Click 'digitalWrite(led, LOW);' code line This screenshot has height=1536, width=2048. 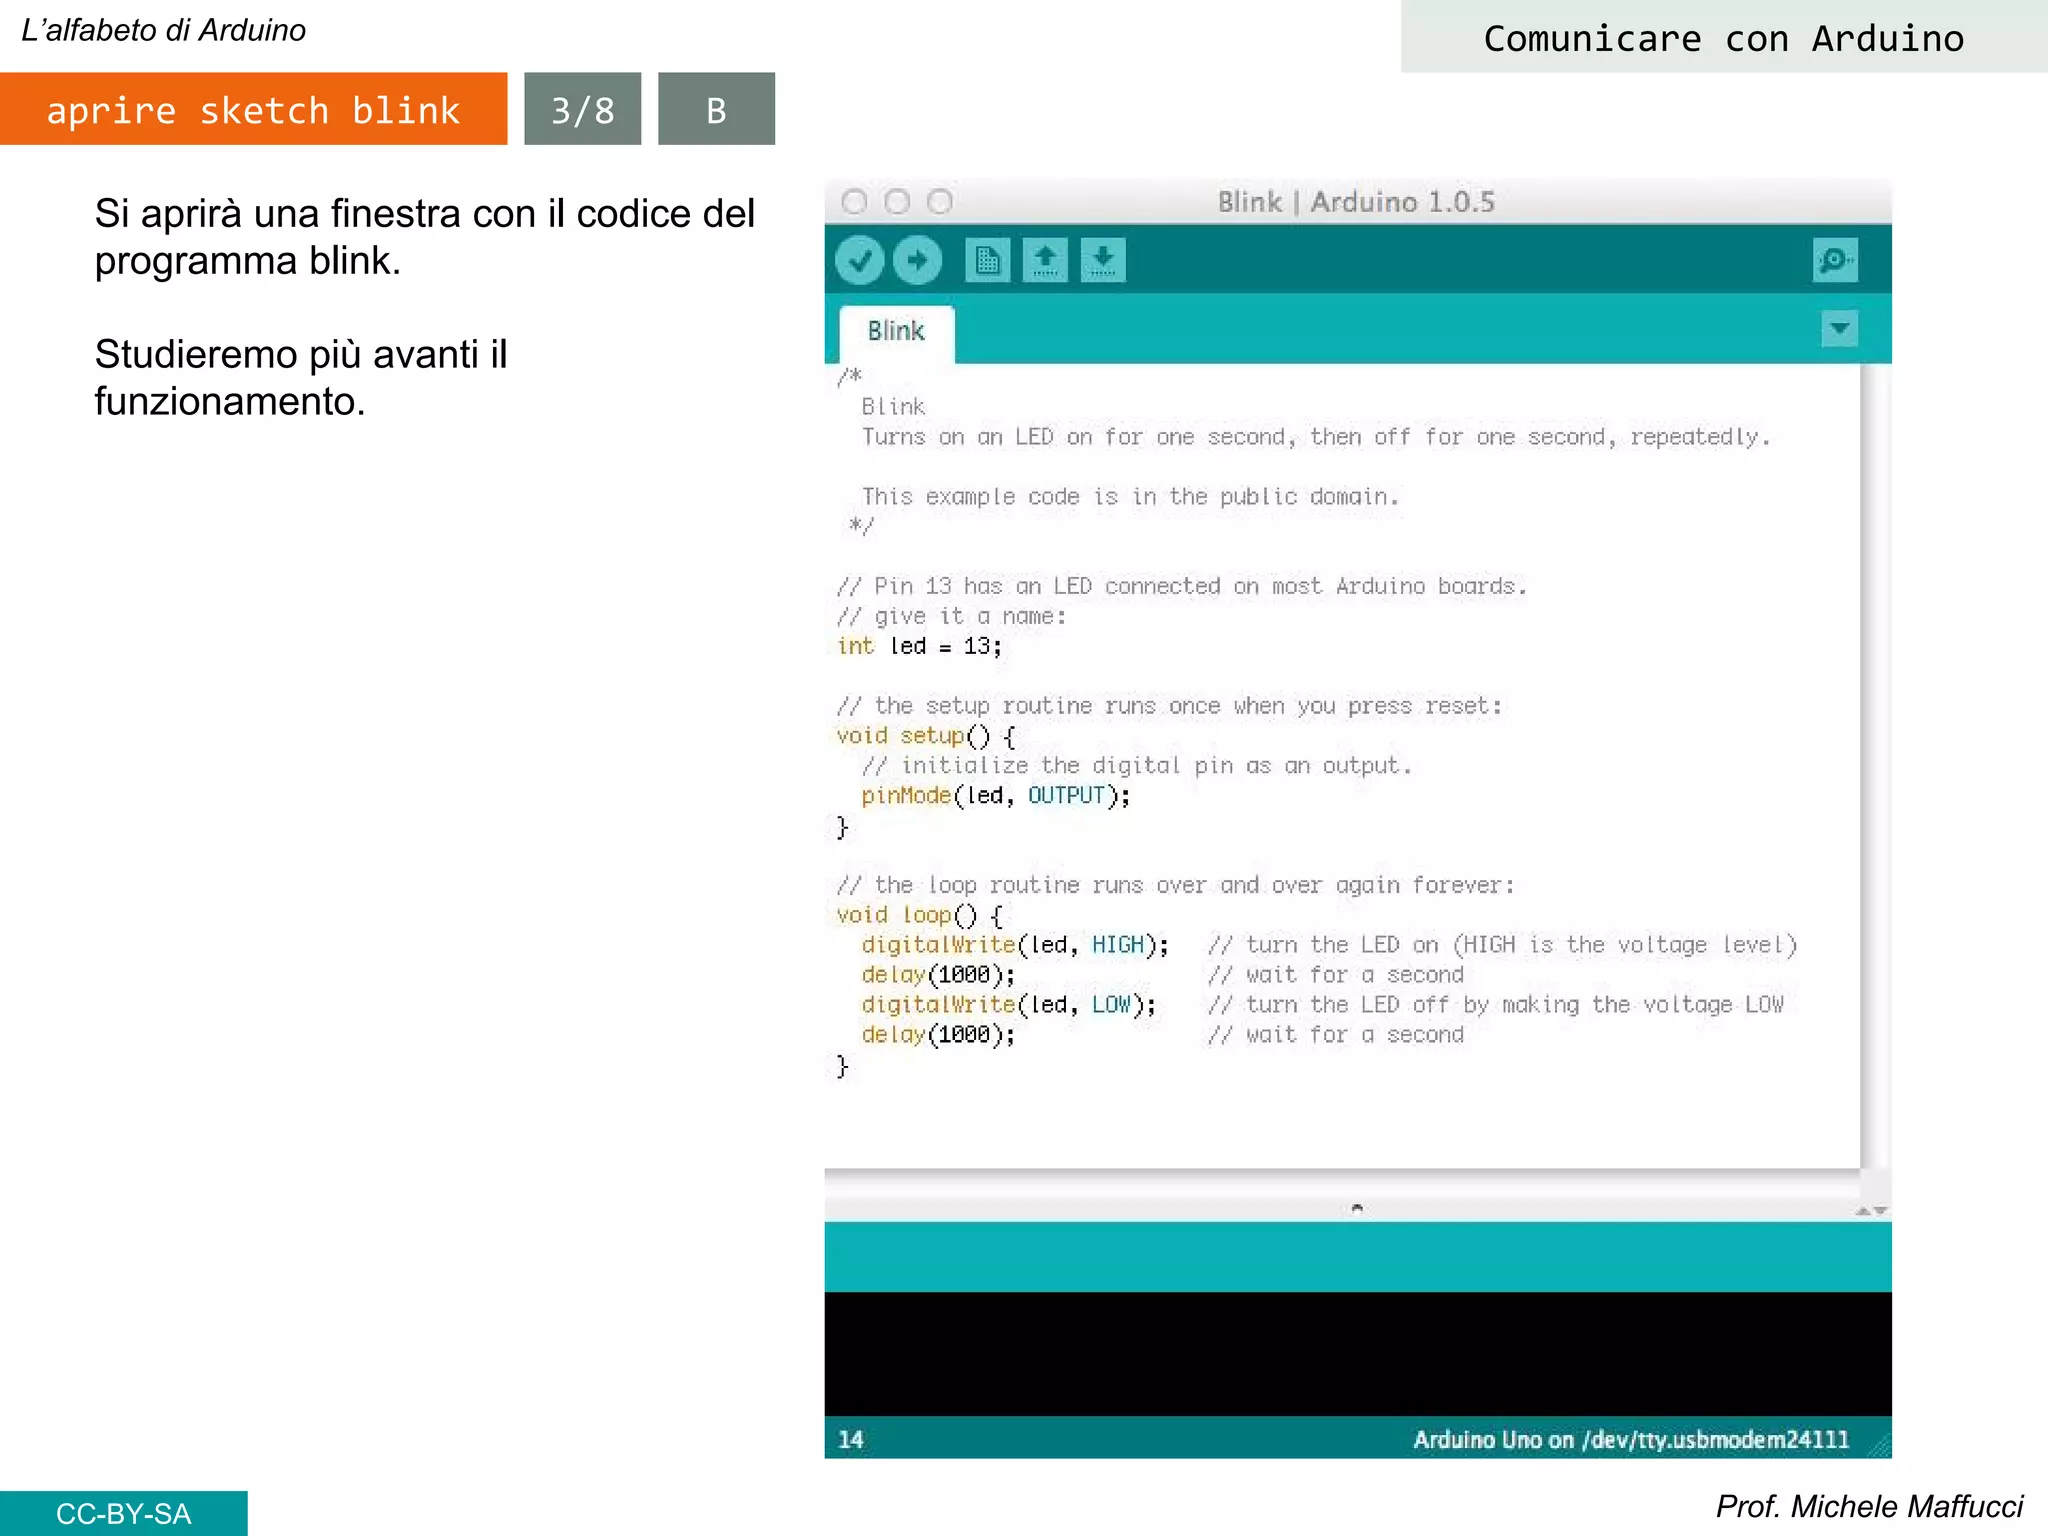tap(1009, 1005)
